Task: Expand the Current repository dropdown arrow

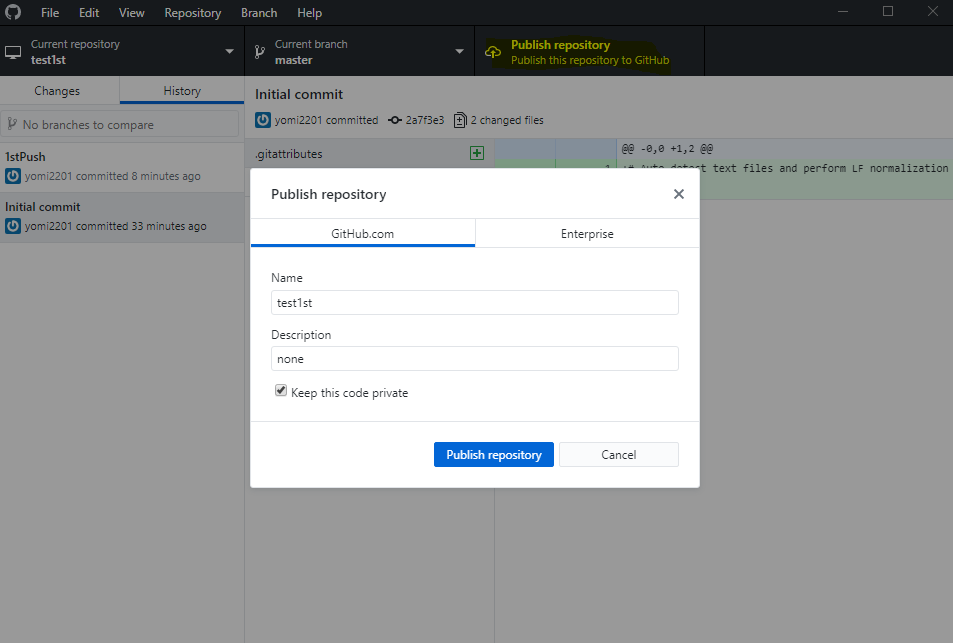Action: coord(230,52)
